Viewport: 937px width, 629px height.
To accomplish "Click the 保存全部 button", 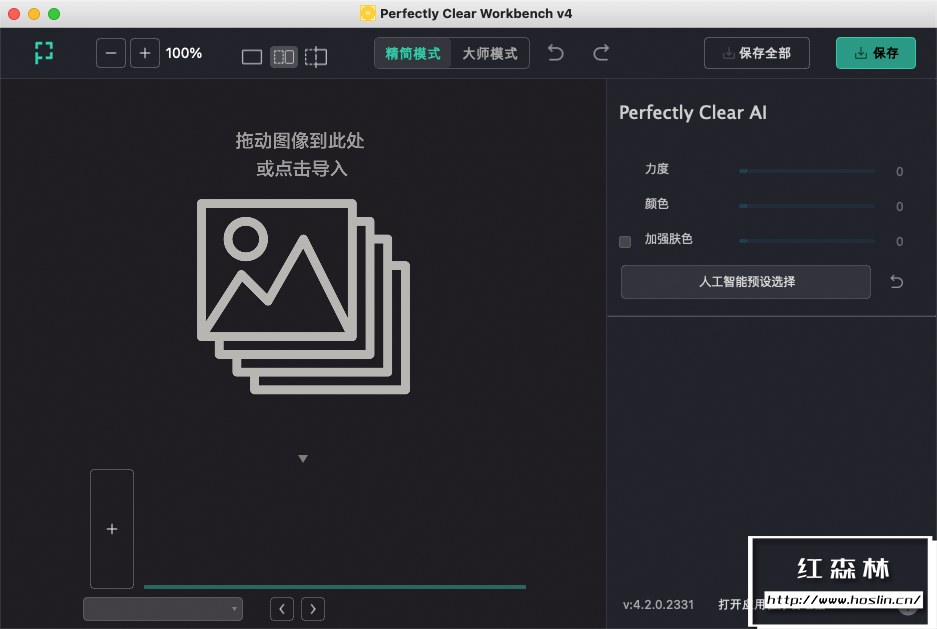I will (757, 53).
